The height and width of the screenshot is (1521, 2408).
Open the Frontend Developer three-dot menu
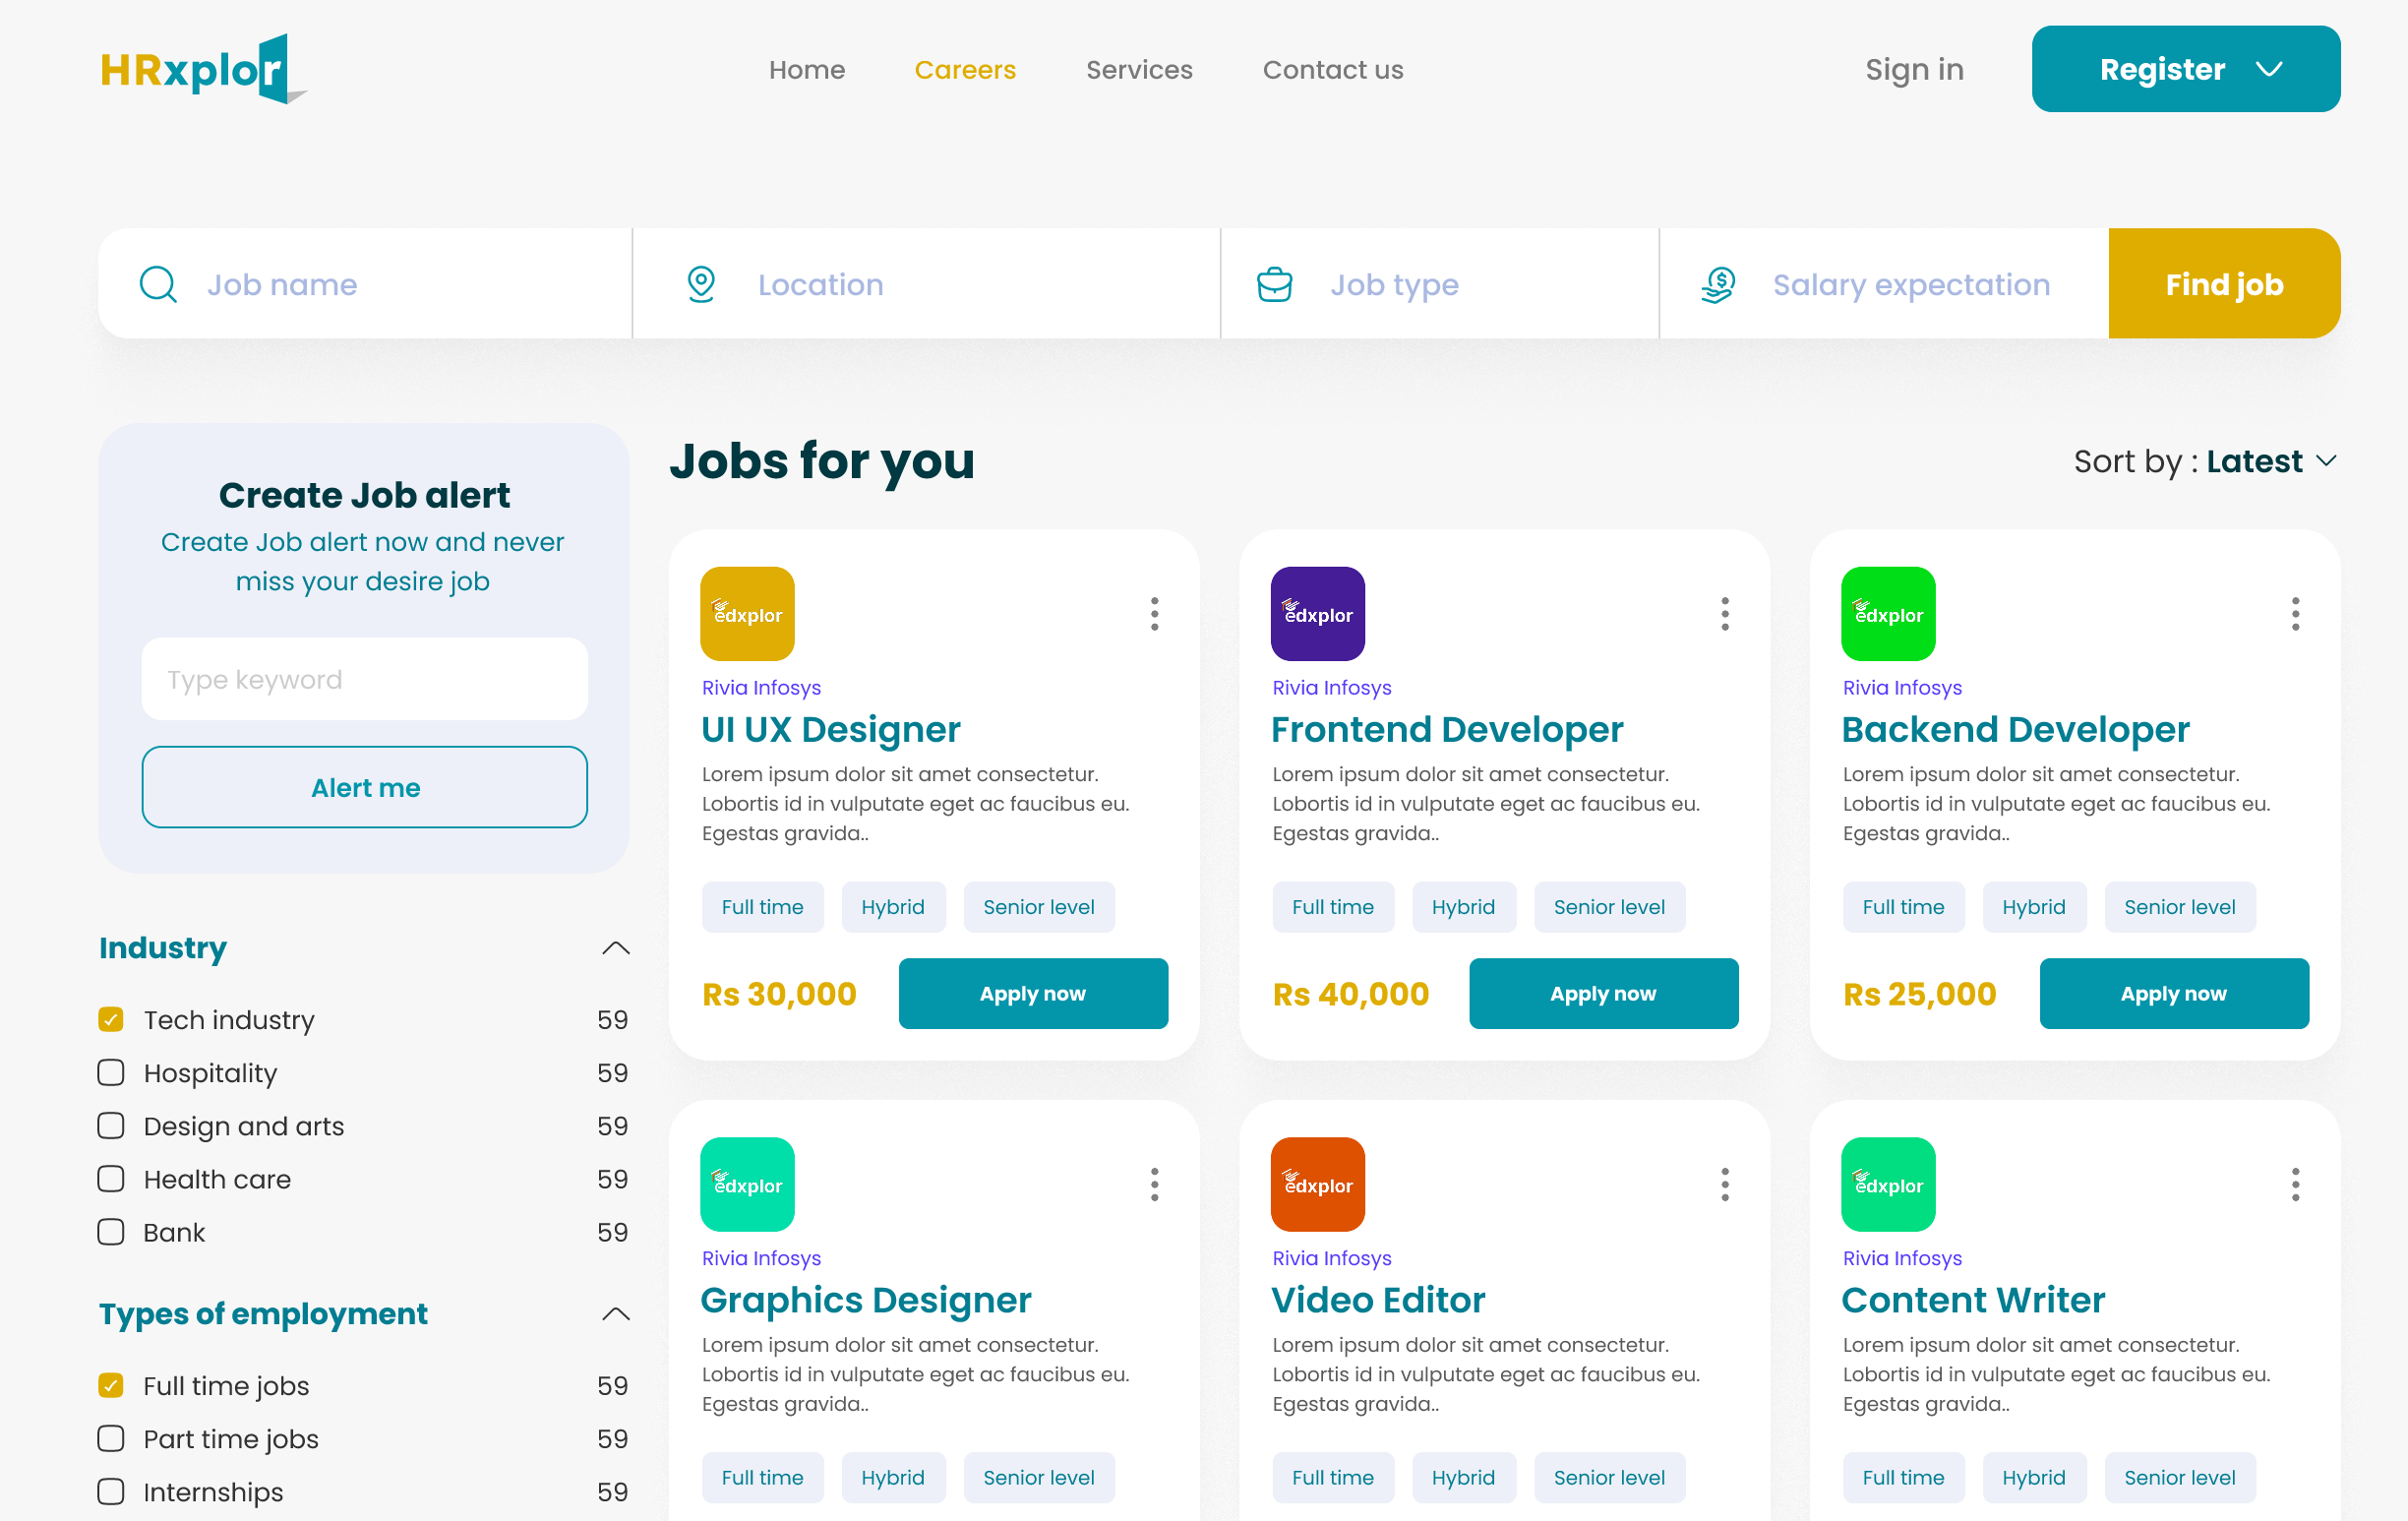click(1724, 613)
